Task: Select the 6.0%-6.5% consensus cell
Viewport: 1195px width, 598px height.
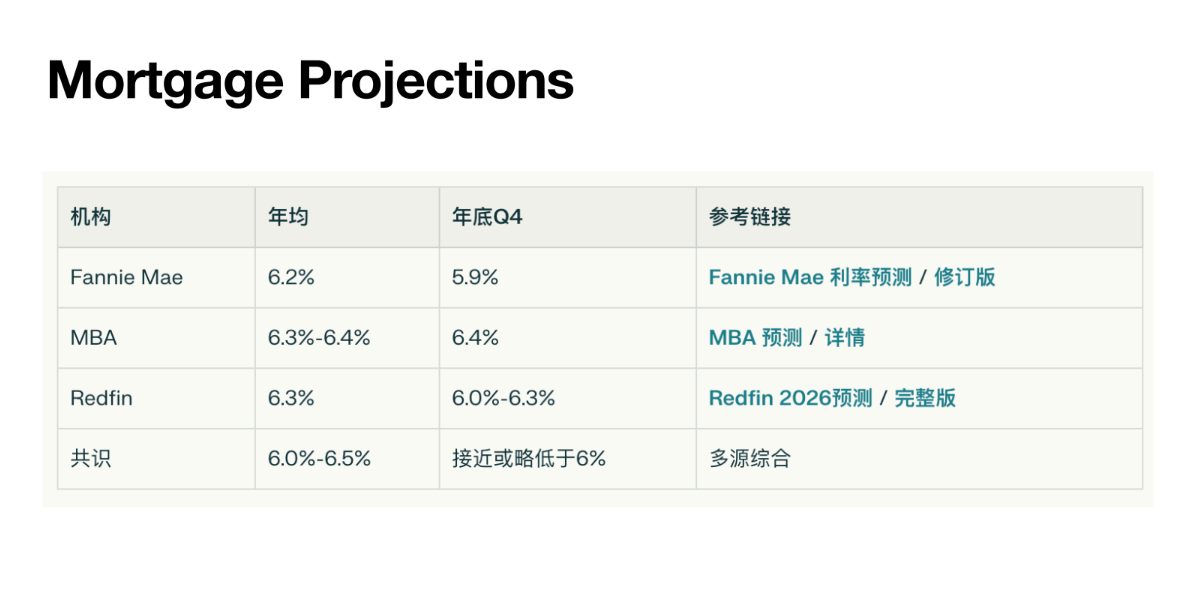Action: coord(348,459)
